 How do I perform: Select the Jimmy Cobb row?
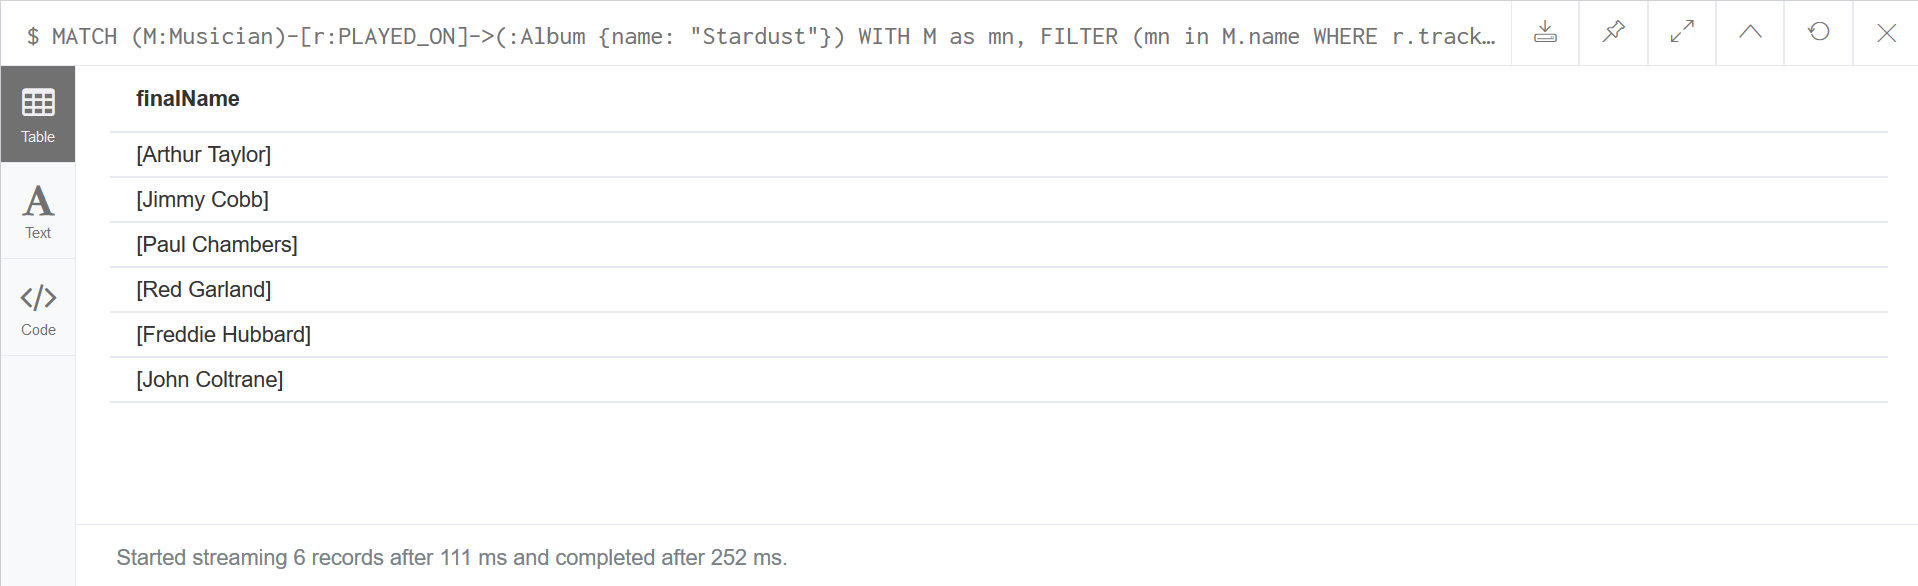pos(203,199)
